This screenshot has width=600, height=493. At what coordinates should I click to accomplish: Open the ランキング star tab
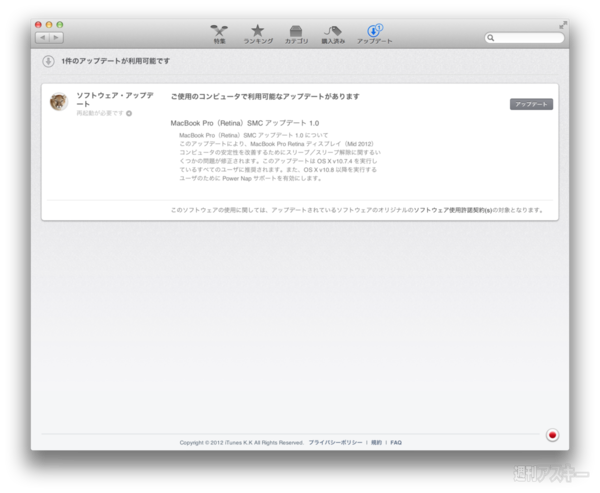pyautogui.click(x=258, y=34)
